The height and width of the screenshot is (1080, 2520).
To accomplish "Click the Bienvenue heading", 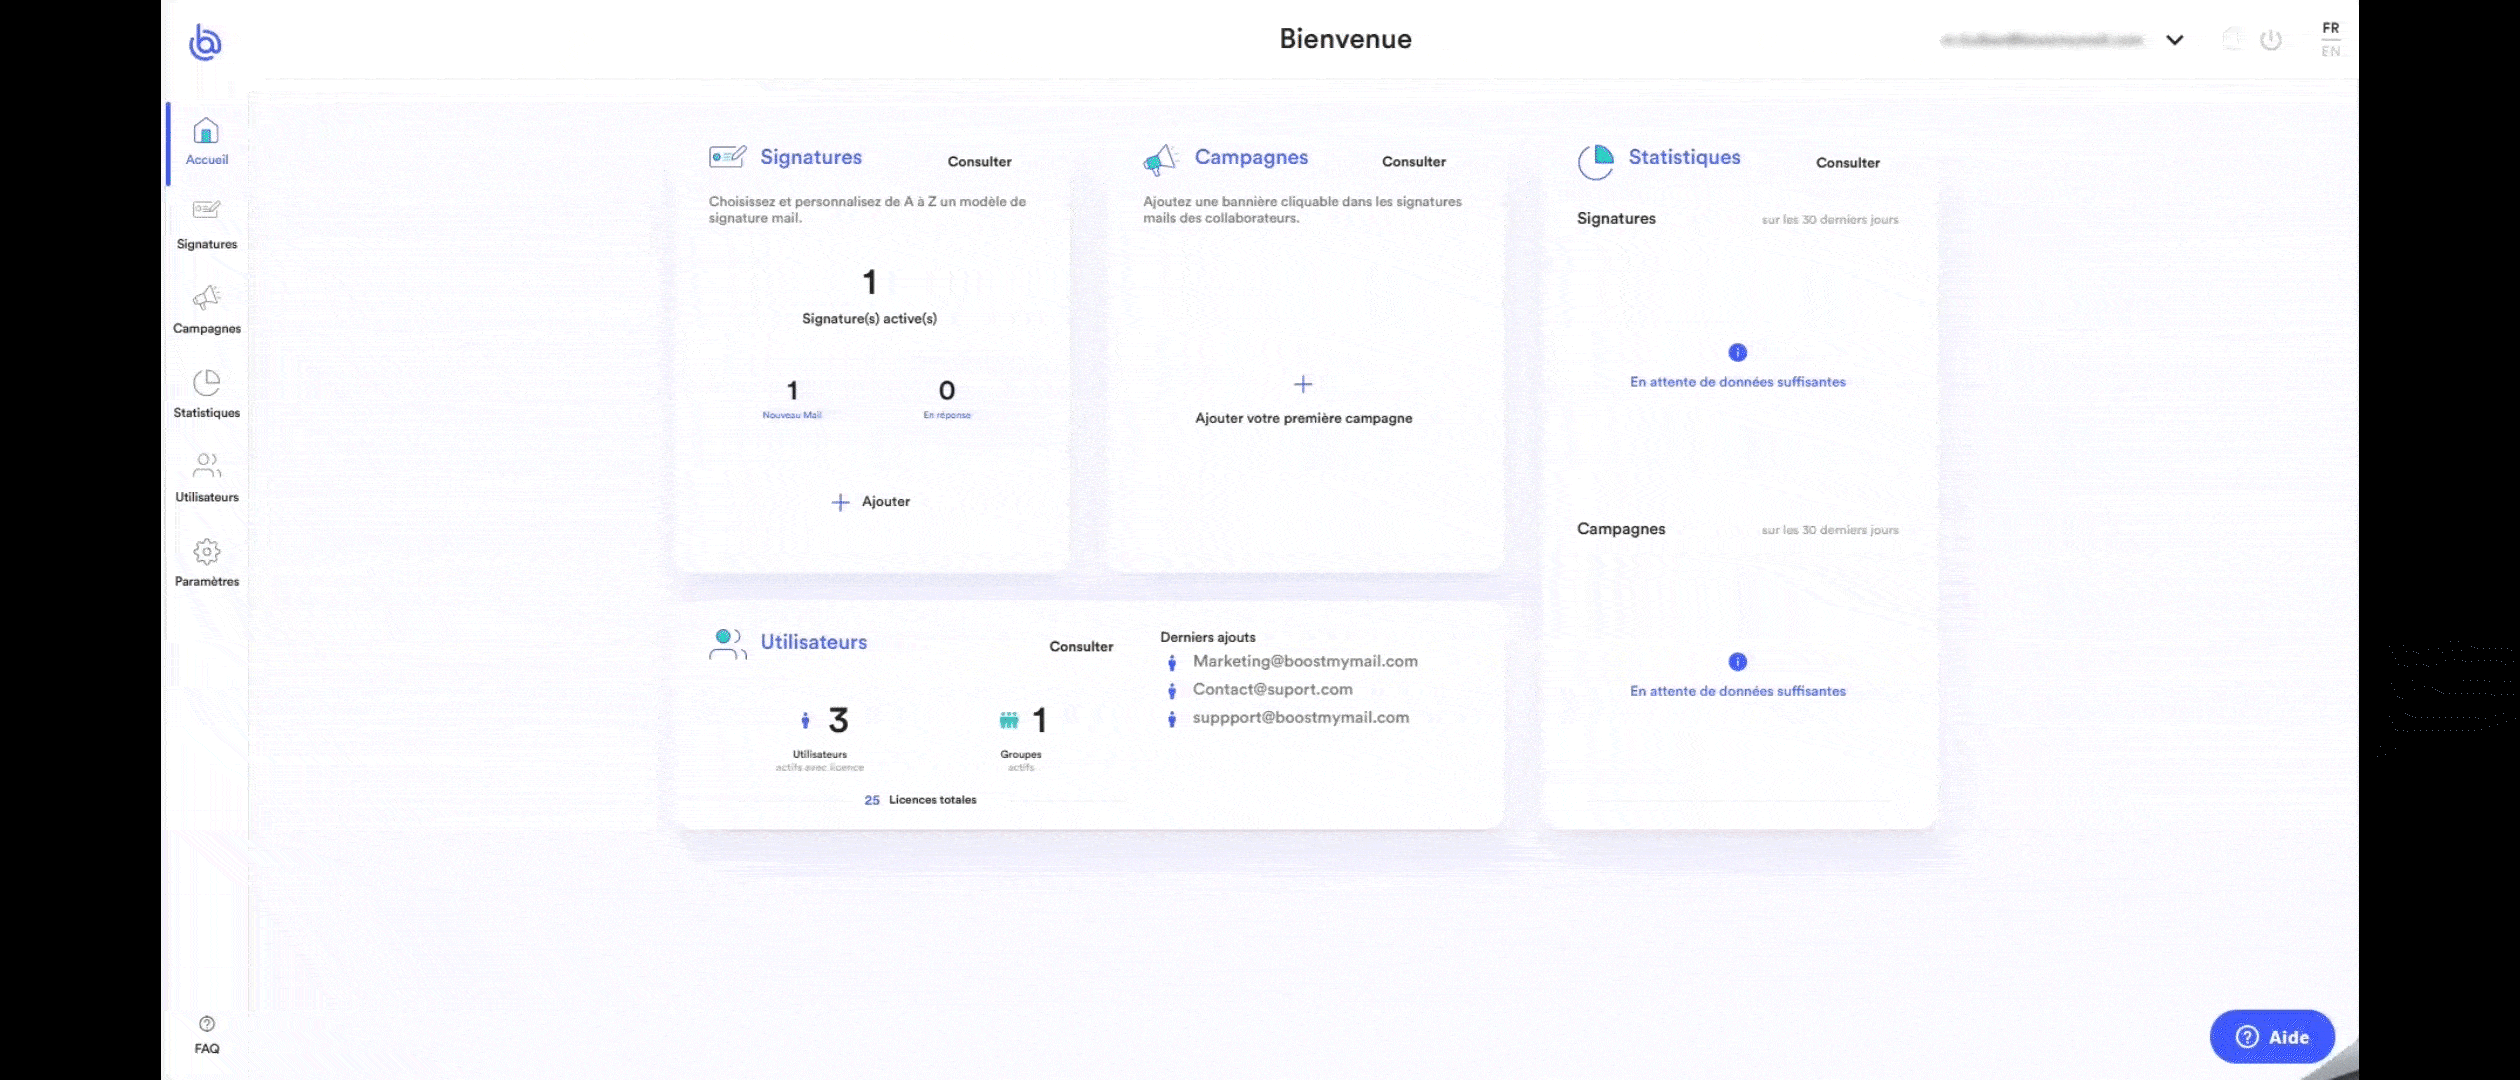I will point(1345,39).
